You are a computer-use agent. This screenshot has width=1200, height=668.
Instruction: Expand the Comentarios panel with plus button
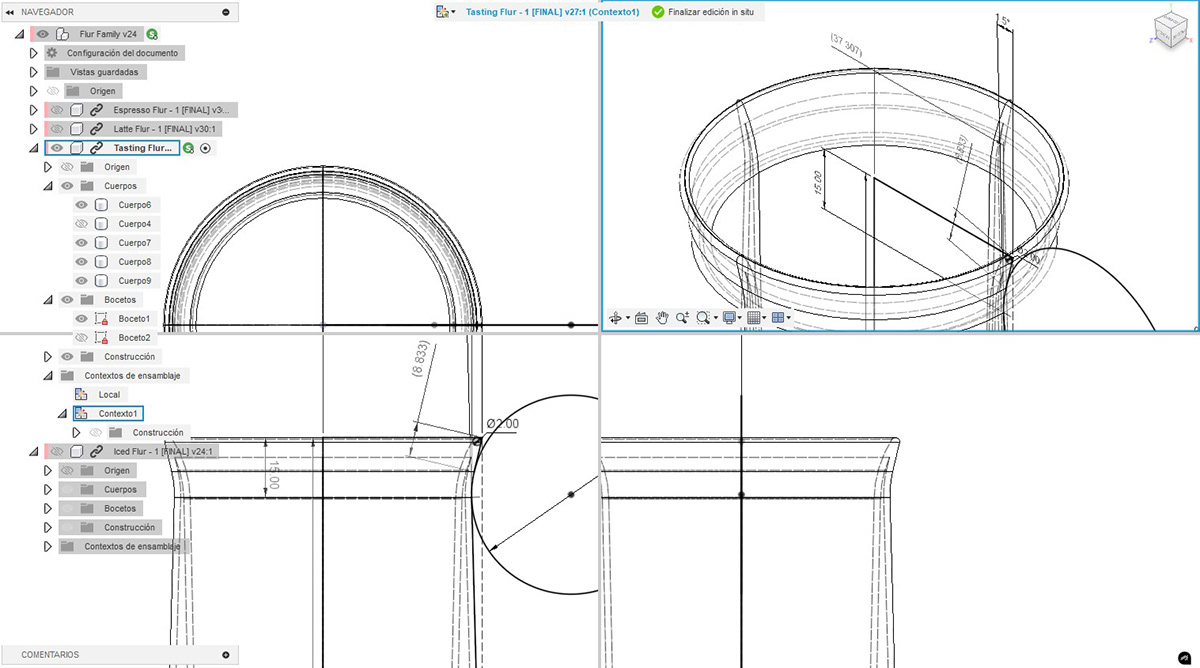[x=226, y=655]
